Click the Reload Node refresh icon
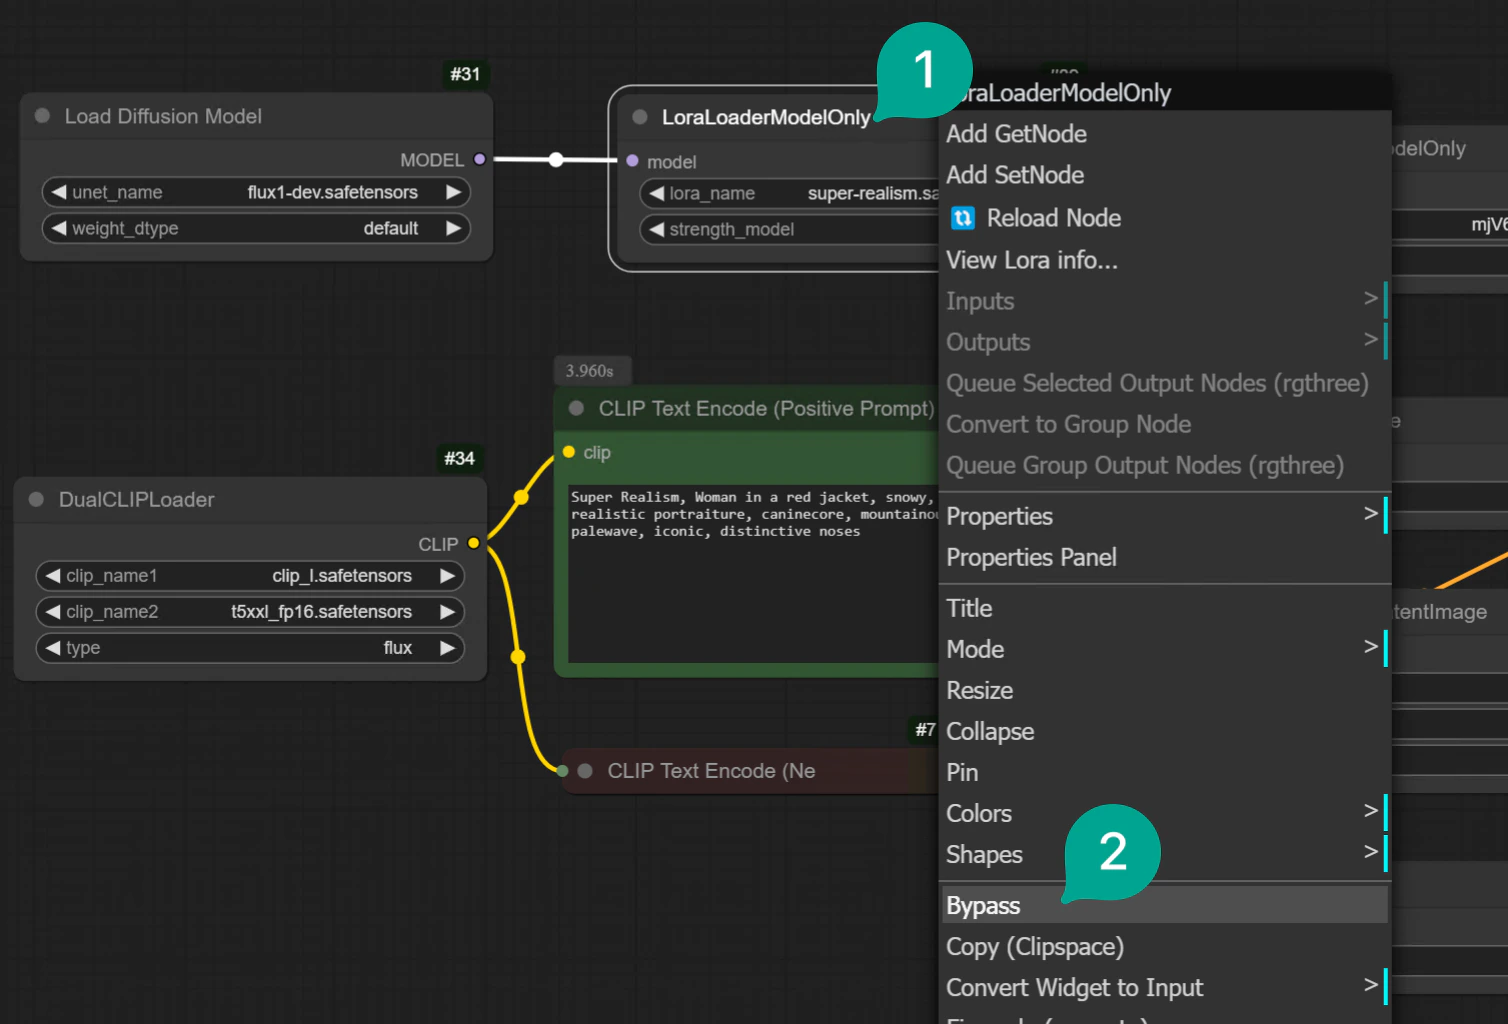The image size is (1508, 1024). [962, 218]
